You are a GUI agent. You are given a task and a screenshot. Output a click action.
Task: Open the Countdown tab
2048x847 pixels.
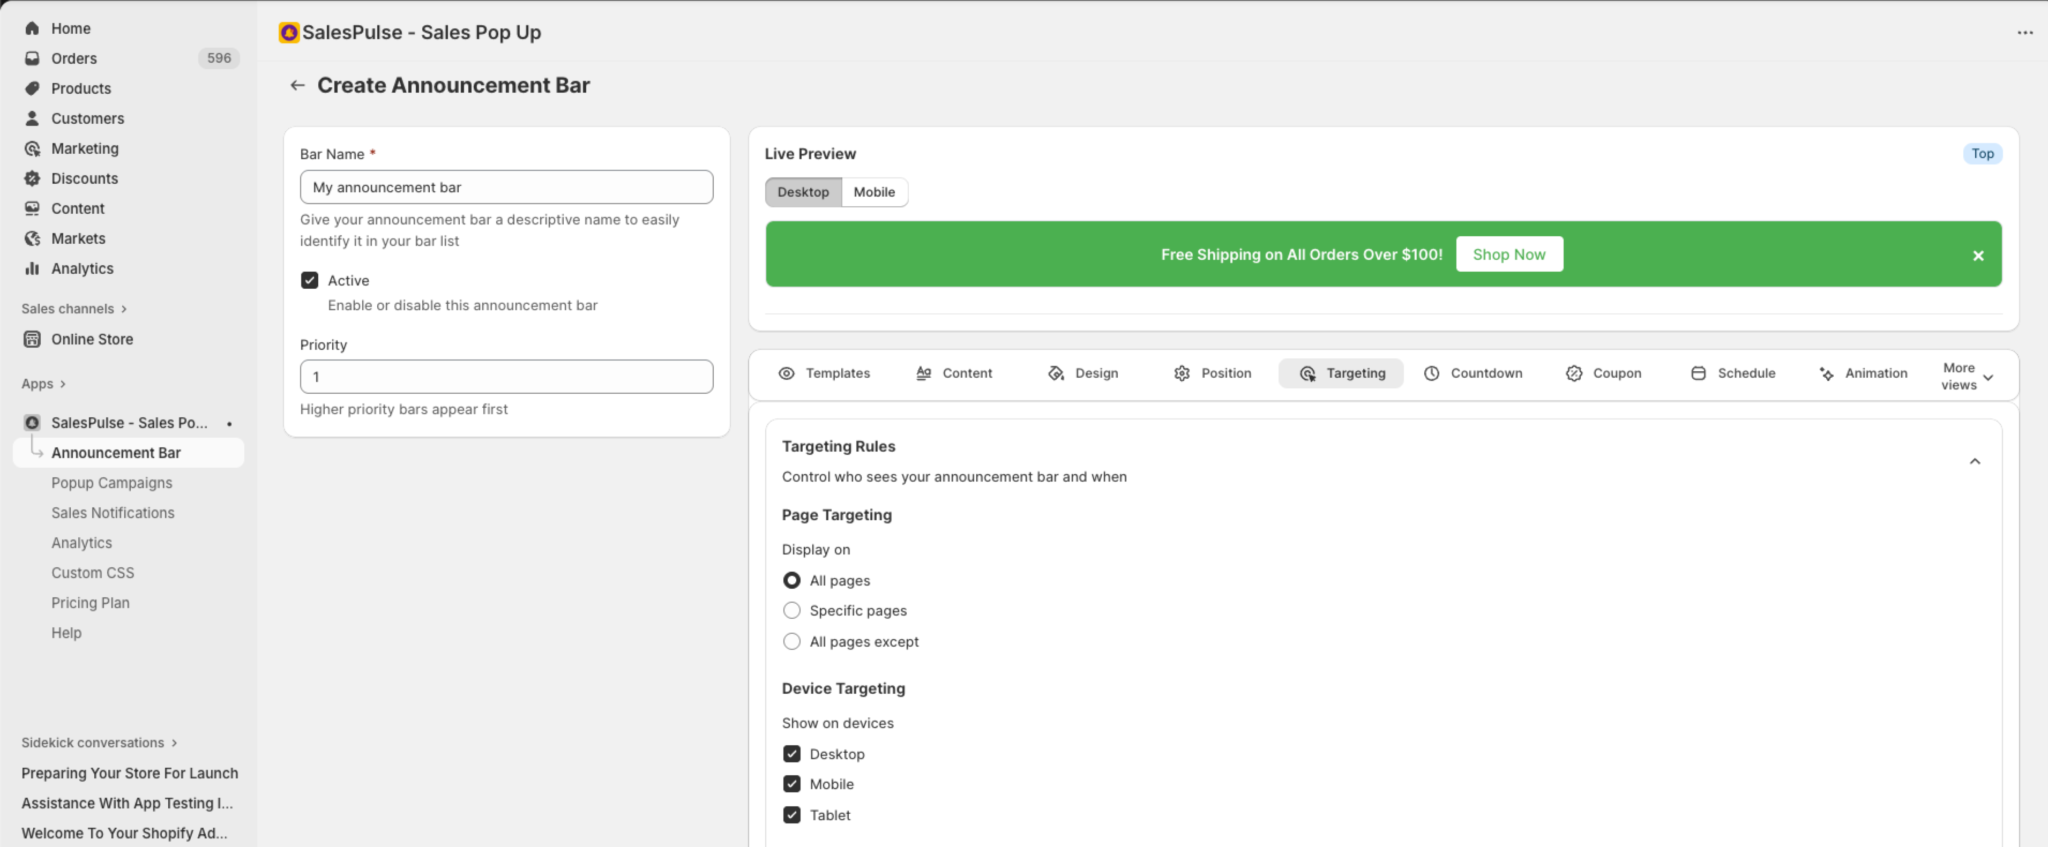1473,373
